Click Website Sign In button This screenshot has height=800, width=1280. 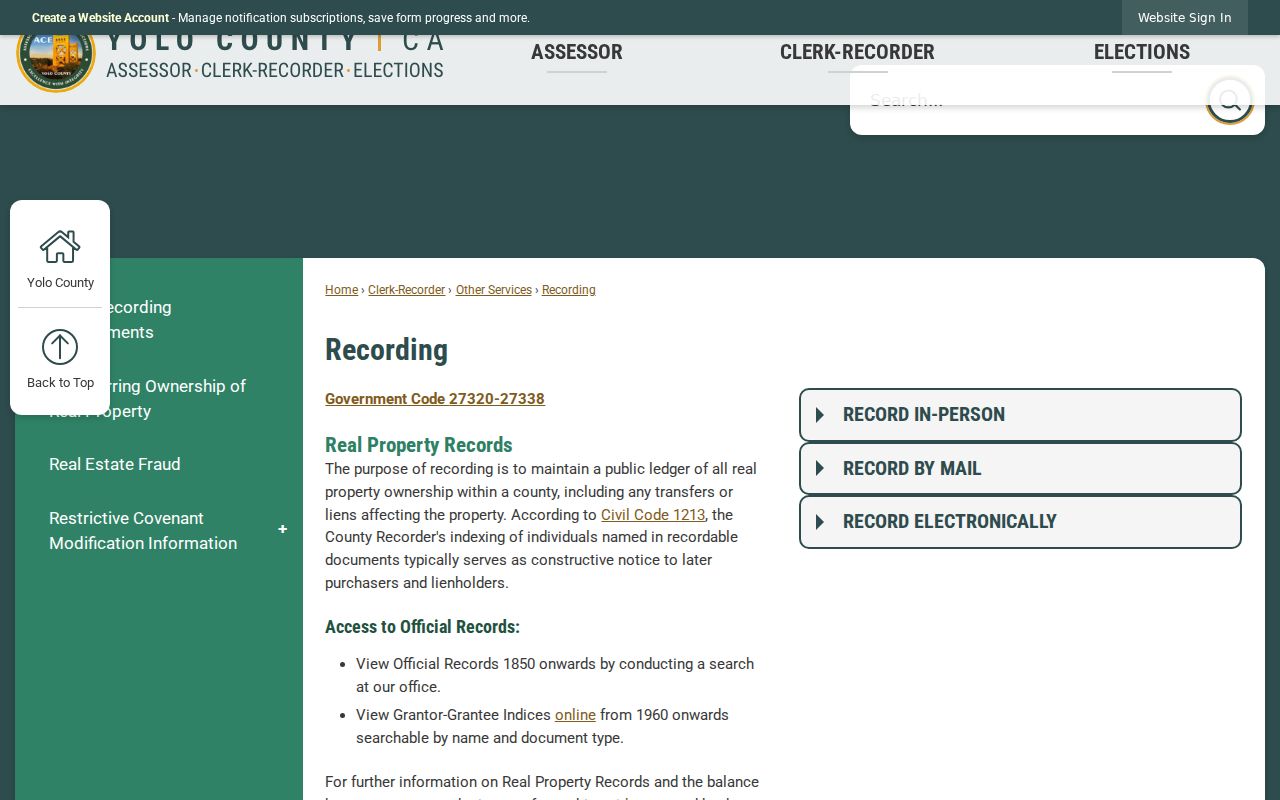tap(1184, 18)
